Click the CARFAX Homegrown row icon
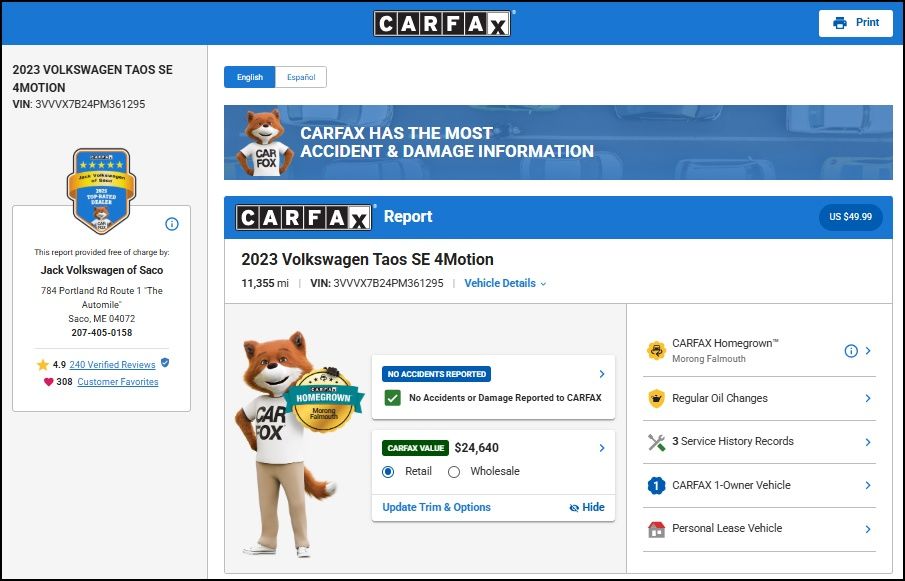Image resolution: width=905 pixels, height=581 pixels. pyautogui.click(x=656, y=350)
